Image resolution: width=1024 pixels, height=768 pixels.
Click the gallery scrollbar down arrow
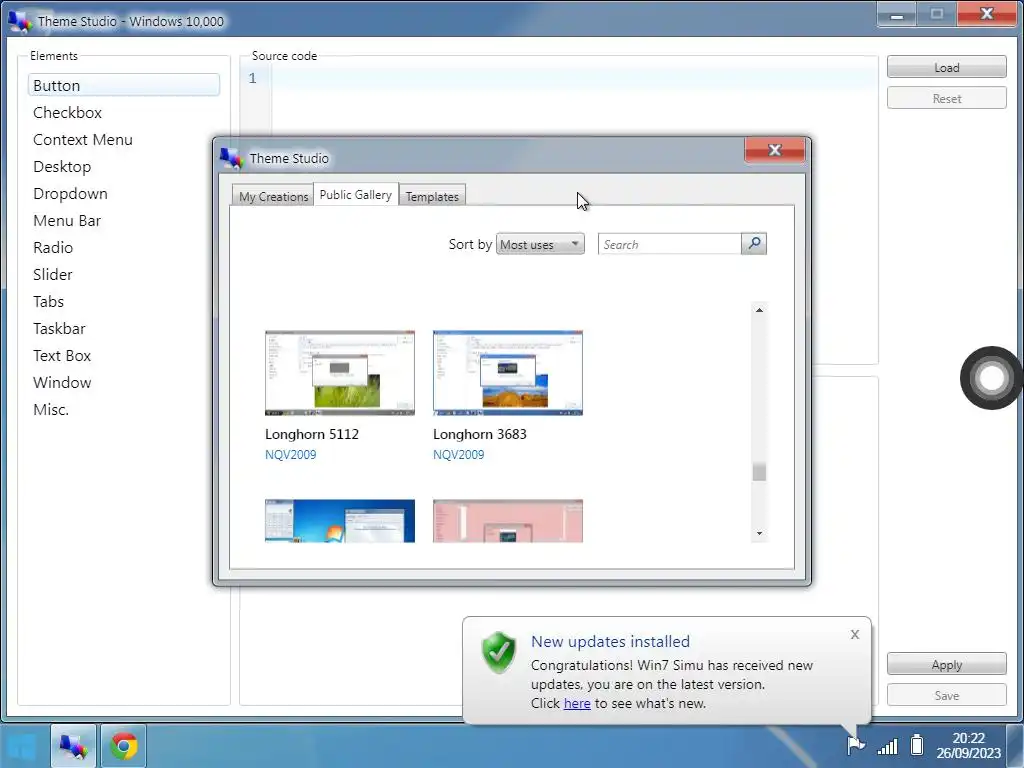click(759, 534)
